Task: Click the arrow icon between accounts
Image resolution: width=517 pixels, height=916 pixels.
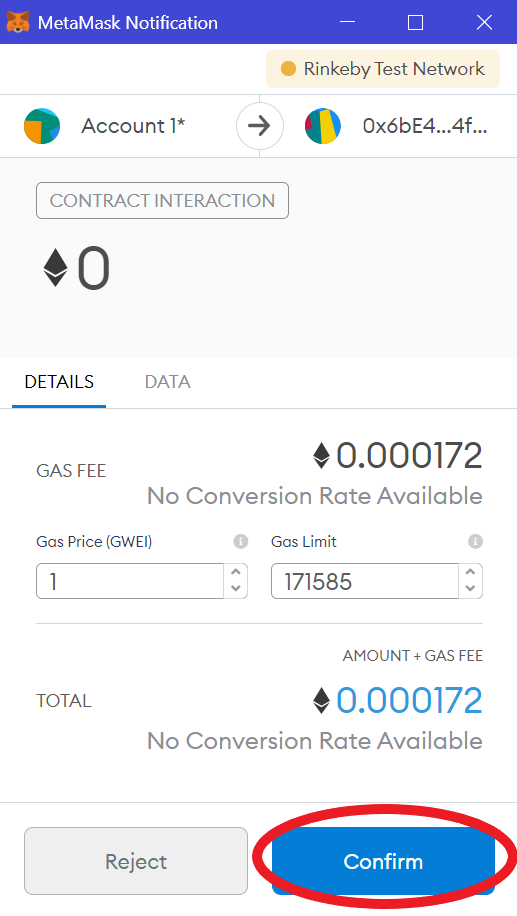Action: point(260,126)
